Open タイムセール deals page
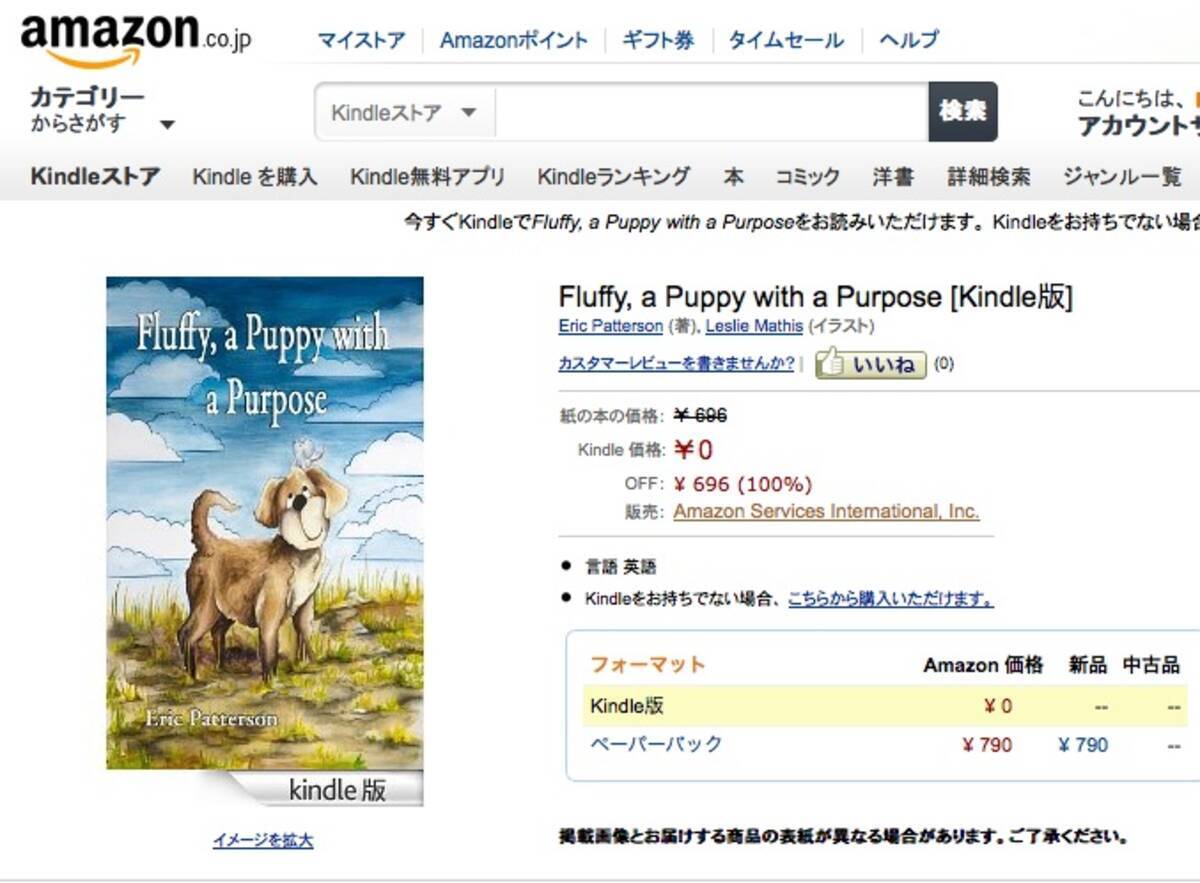The image size is (1200, 883). click(785, 41)
